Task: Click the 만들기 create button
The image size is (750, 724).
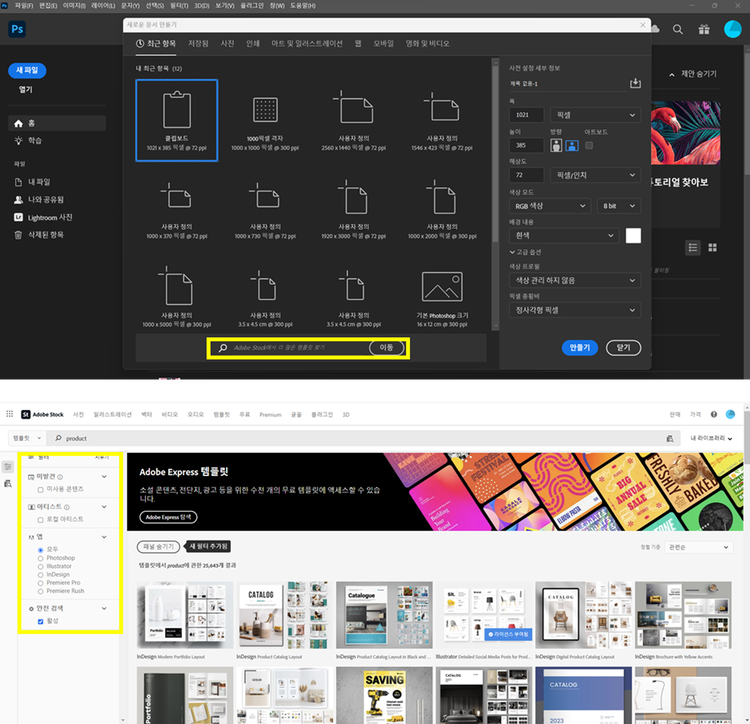Action: tap(580, 348)
